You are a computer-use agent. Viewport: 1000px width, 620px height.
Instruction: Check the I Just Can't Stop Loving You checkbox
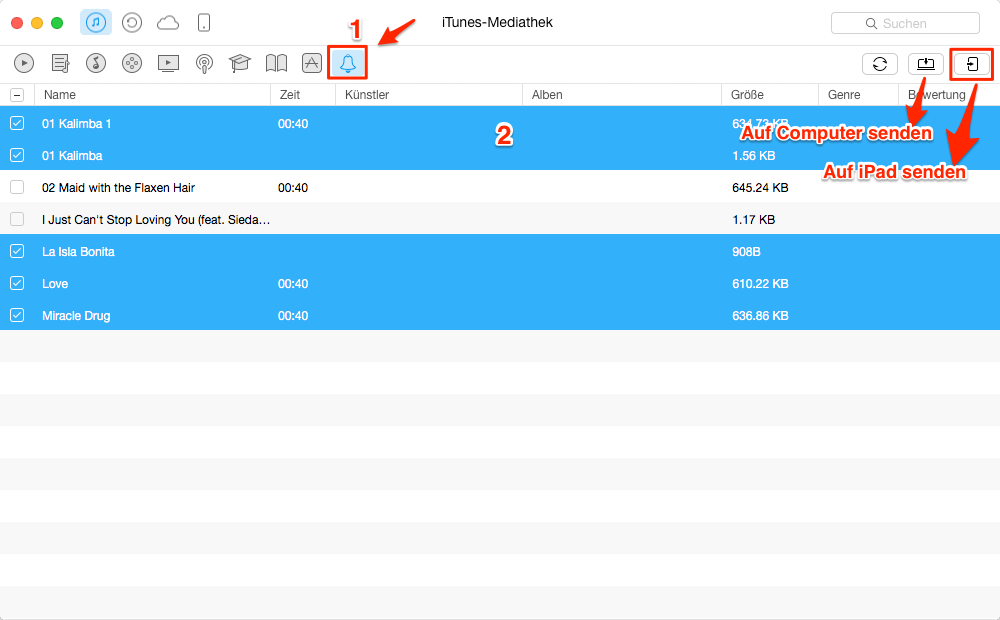point(17,219)
